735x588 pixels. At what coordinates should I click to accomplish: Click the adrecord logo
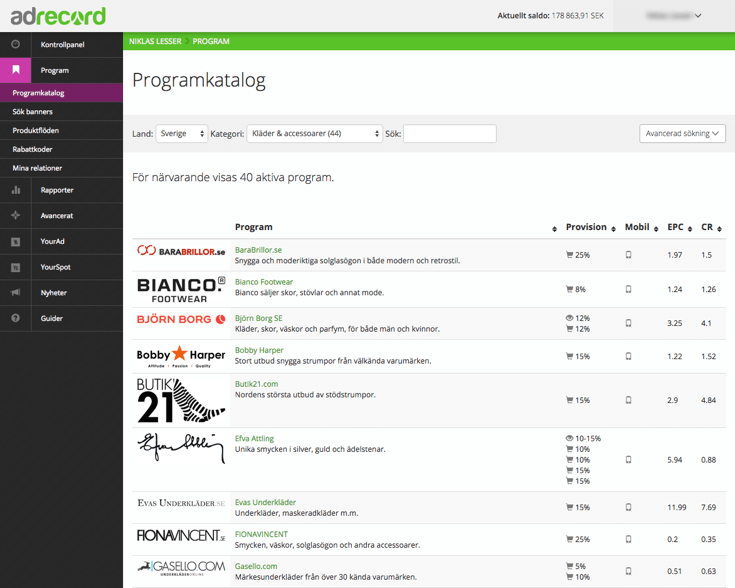58,16
